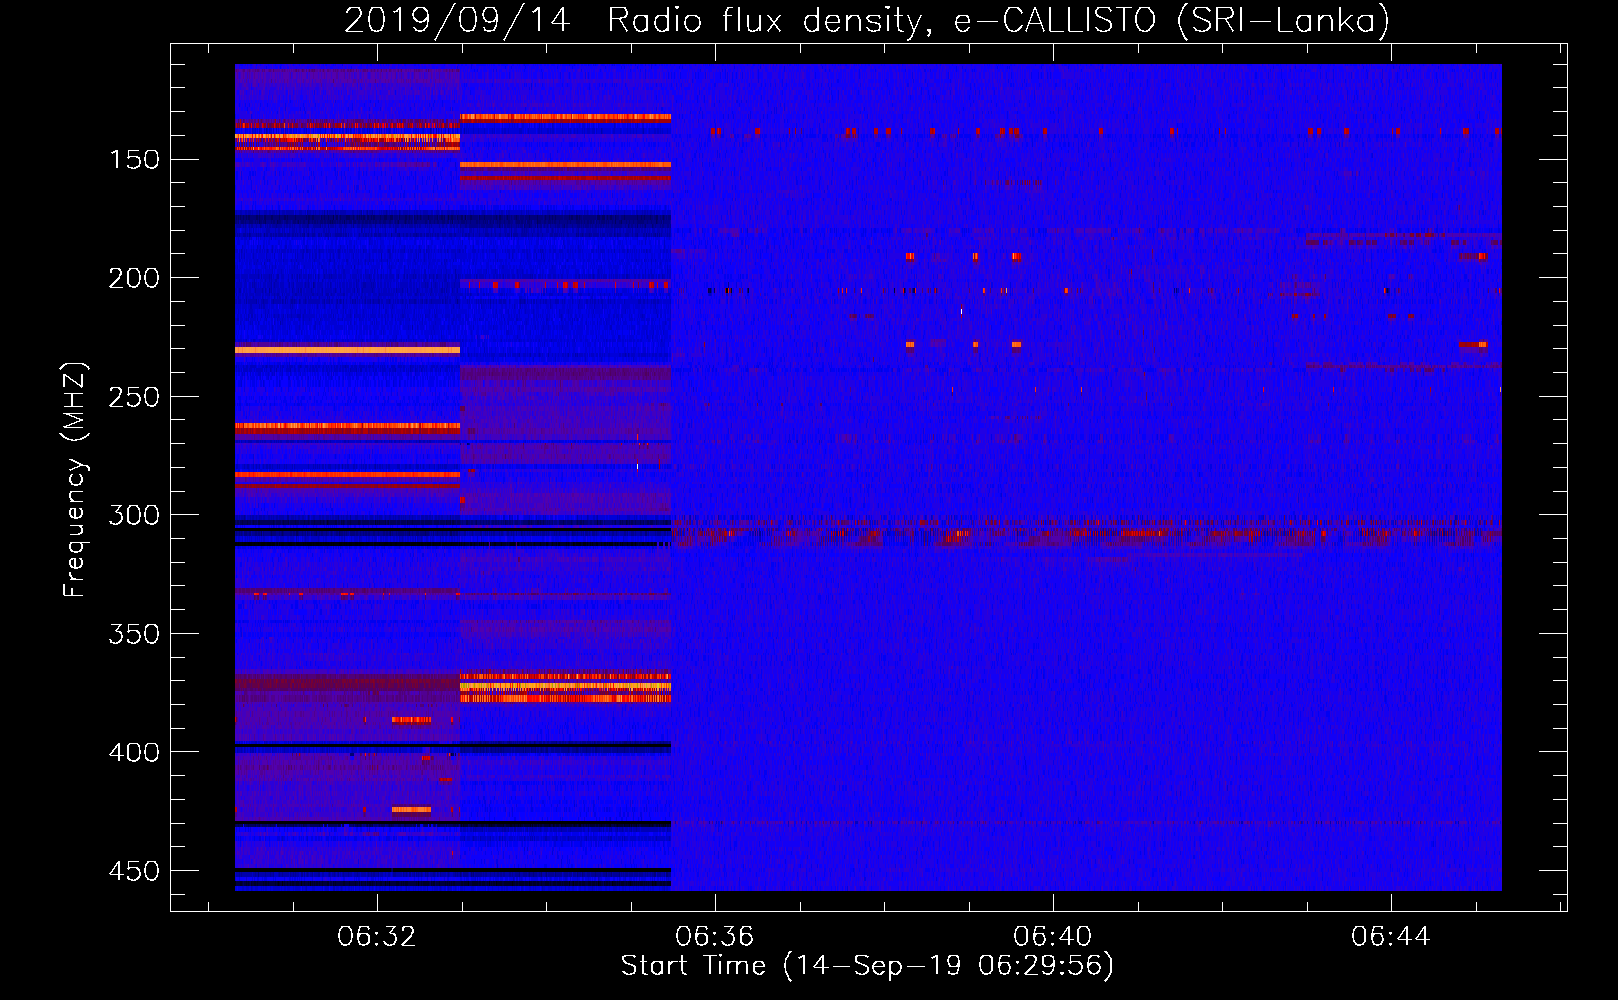Click the 06:32 time tick label
This screenshot has width=1618, height=1000.
point(377,937)
